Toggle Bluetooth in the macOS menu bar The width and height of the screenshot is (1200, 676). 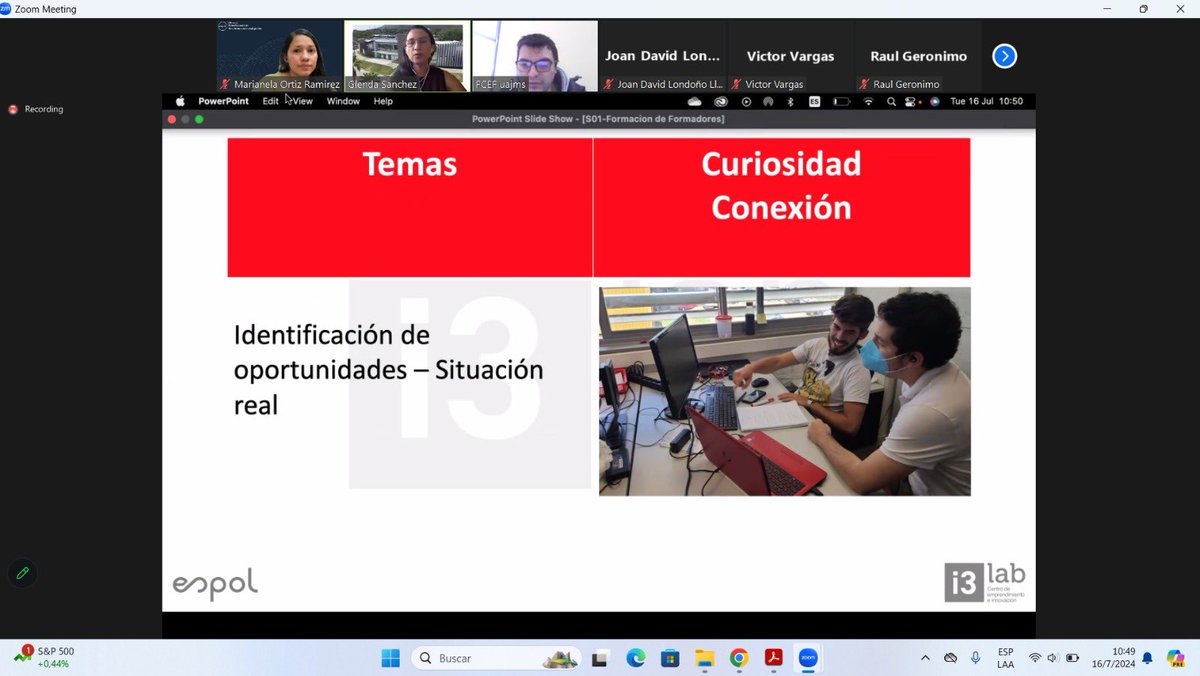tap(790, 101)
